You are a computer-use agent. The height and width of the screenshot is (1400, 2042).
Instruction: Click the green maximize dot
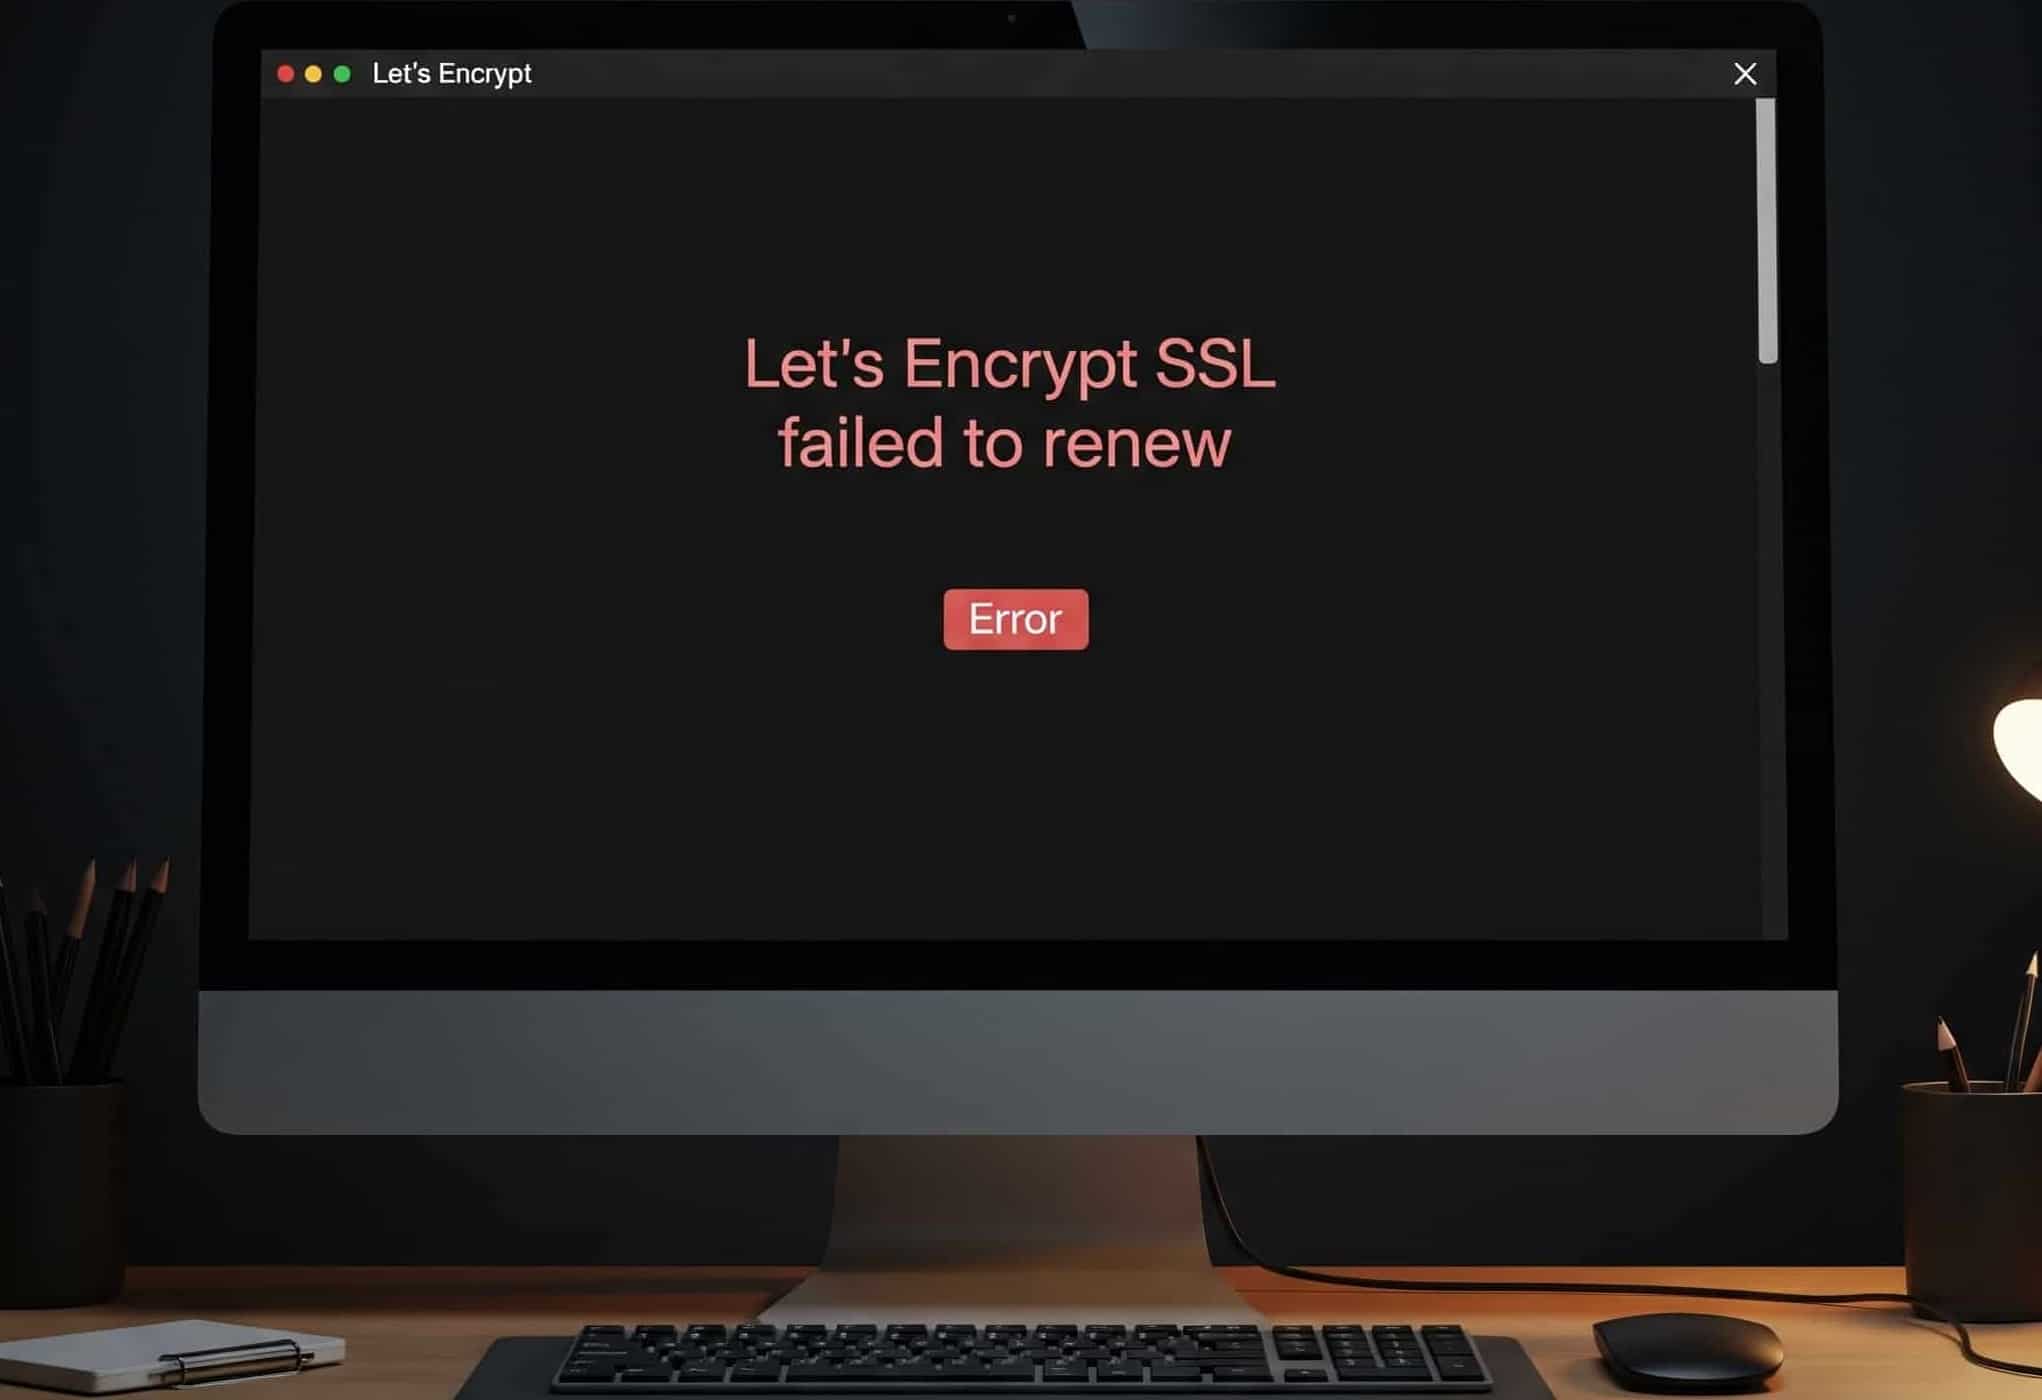click(x=342, y=74)
